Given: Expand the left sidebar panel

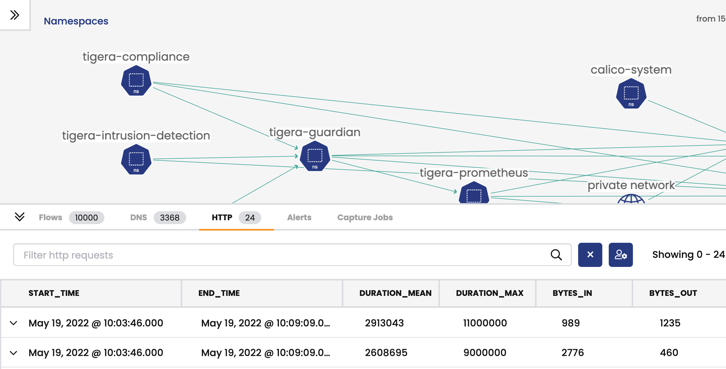Looking at the screenshot, I should (15, 15).
